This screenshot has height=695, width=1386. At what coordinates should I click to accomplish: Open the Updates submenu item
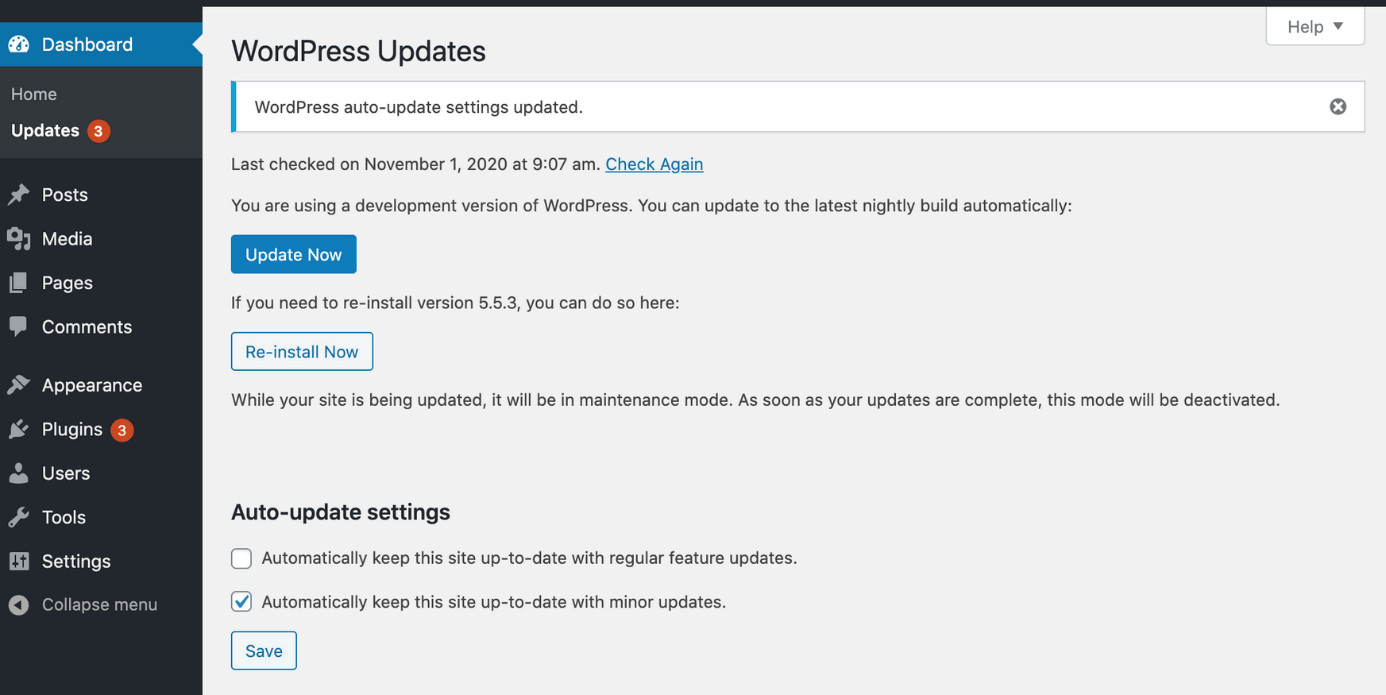(x=45, y=131)
